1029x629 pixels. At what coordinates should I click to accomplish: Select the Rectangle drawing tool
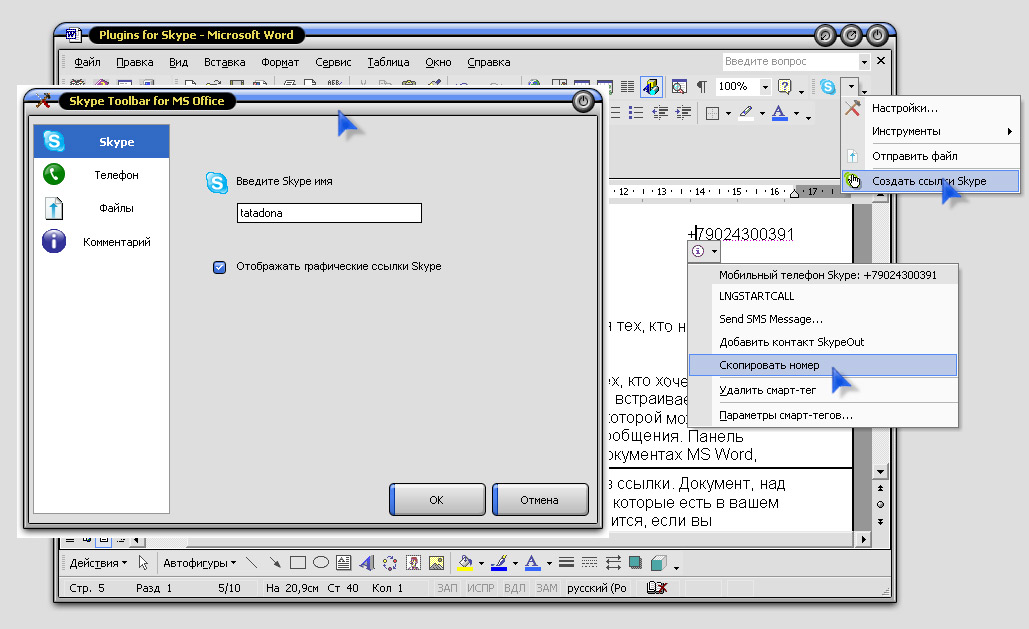[298, 563]
